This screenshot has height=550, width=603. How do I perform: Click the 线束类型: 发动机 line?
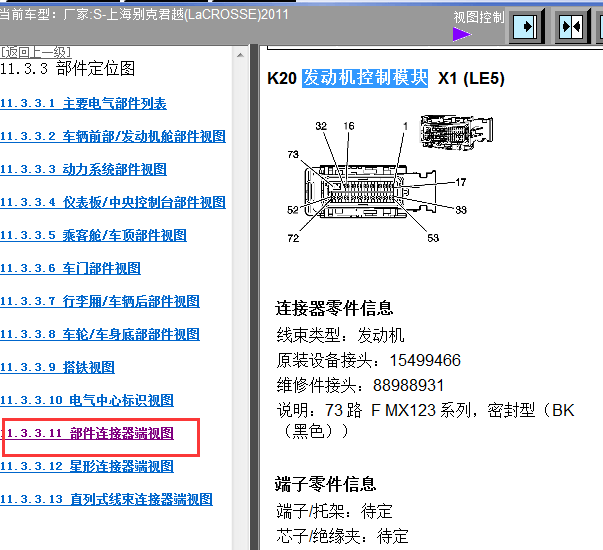click(340, 335)
